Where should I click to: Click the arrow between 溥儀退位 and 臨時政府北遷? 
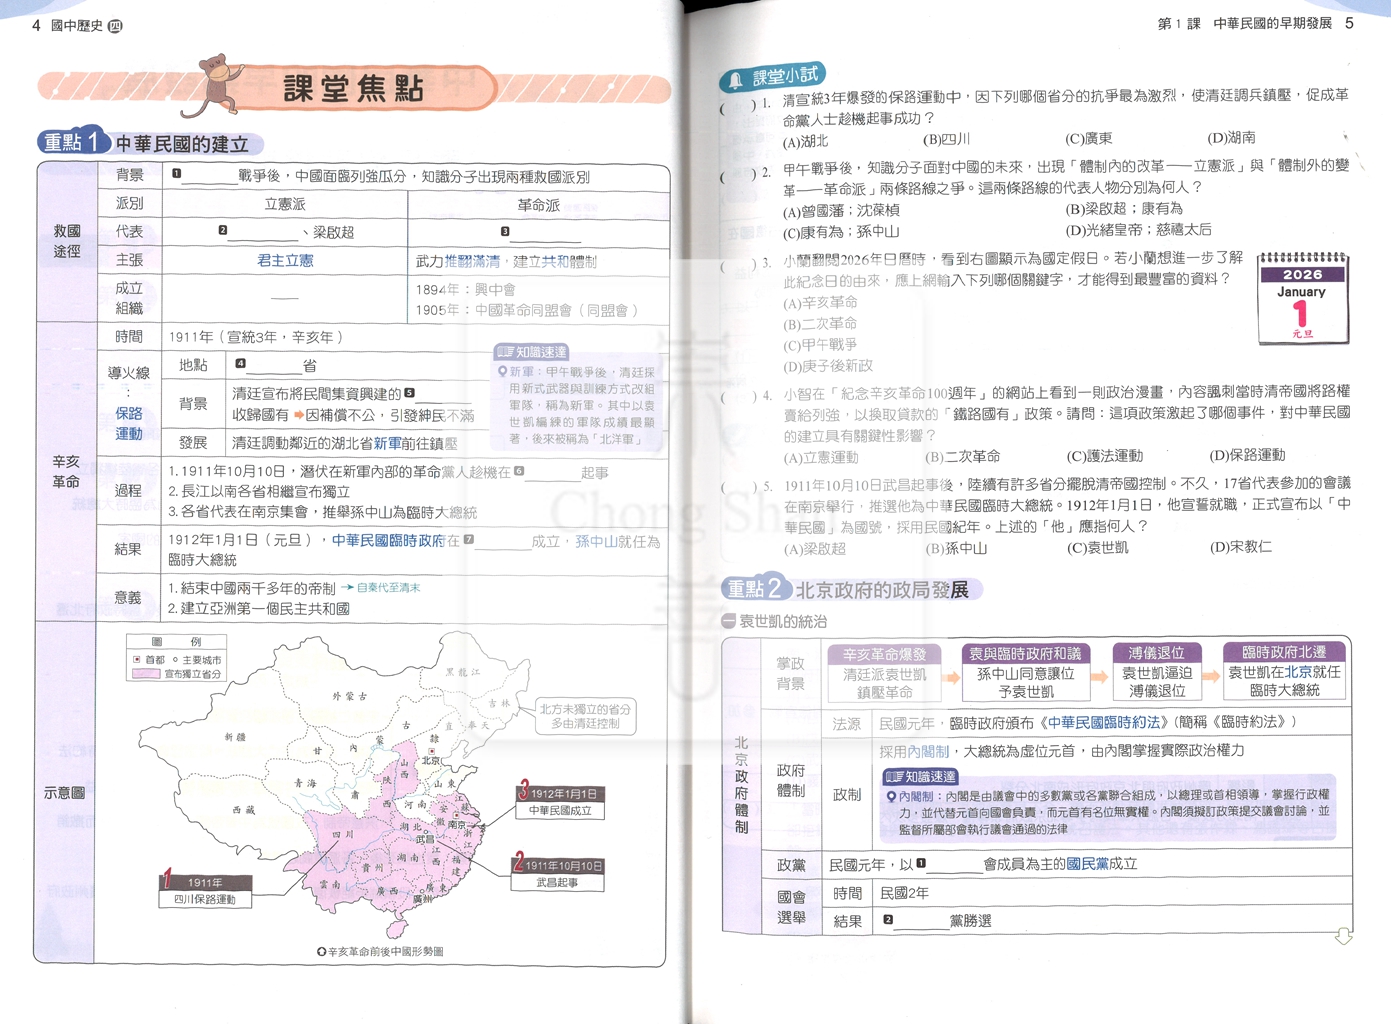[x=1211, y=676]
